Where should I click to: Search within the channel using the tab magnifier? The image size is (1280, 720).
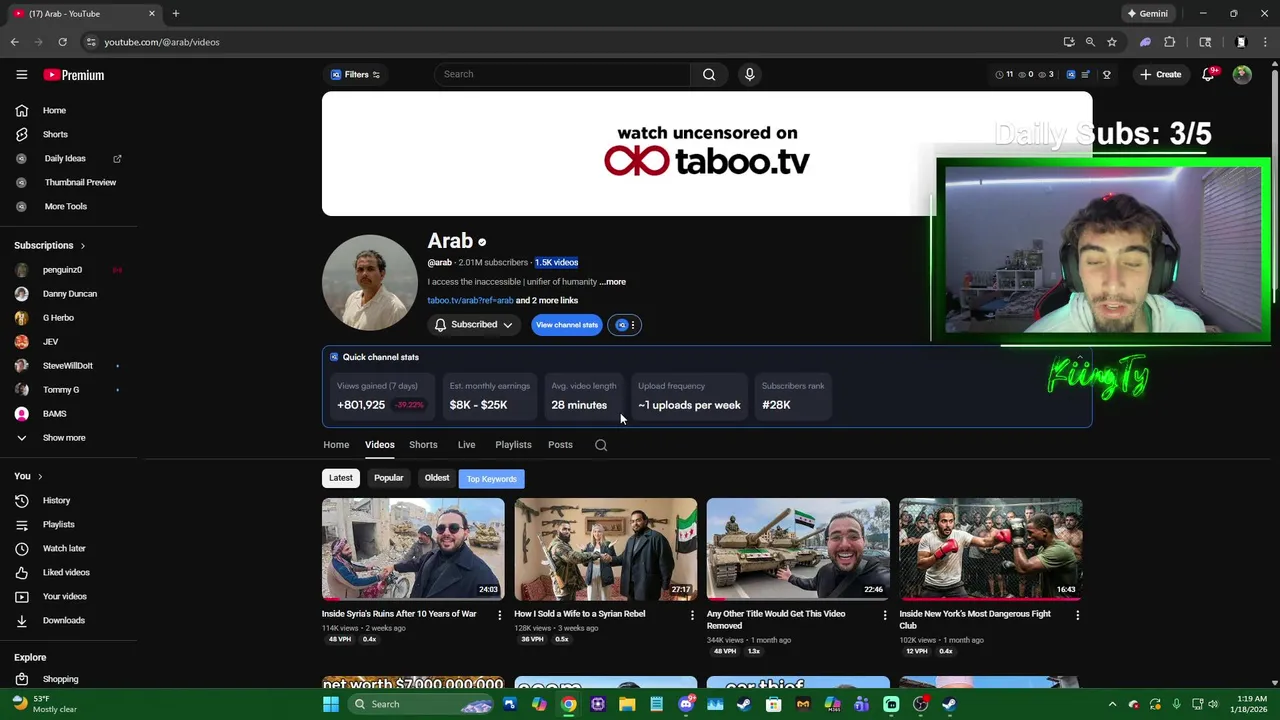click(x=601, y=445)
